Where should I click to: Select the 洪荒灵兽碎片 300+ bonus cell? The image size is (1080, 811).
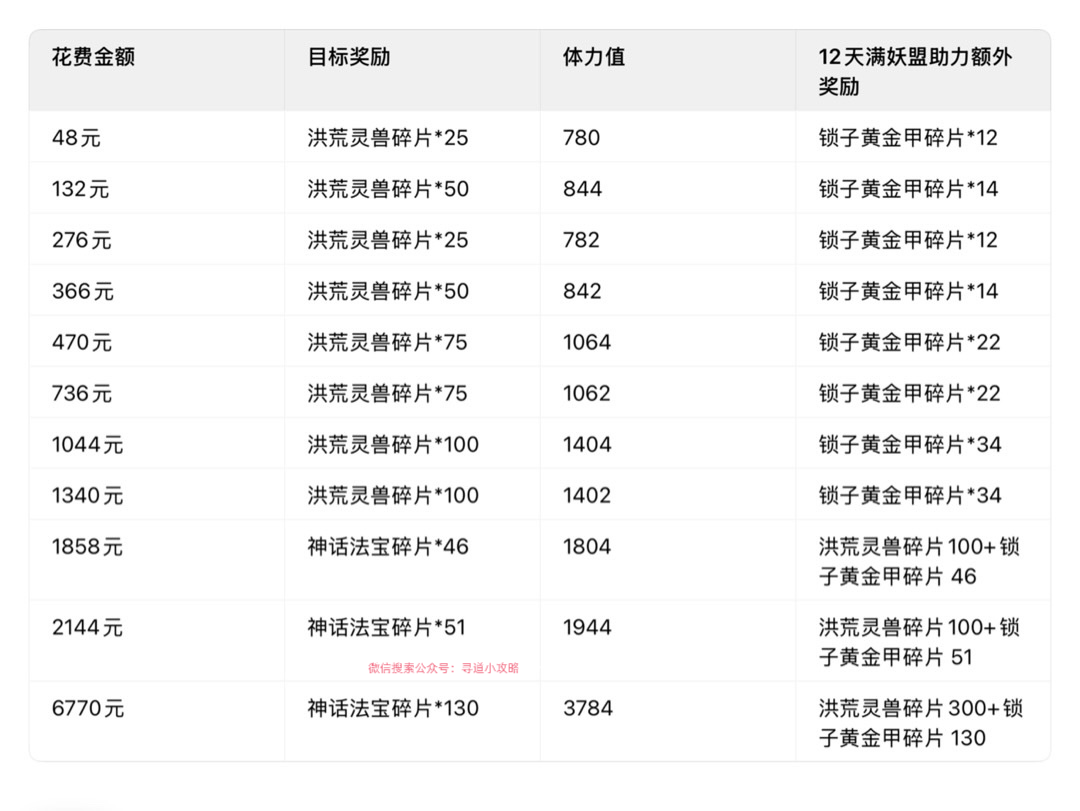point(920,723)
